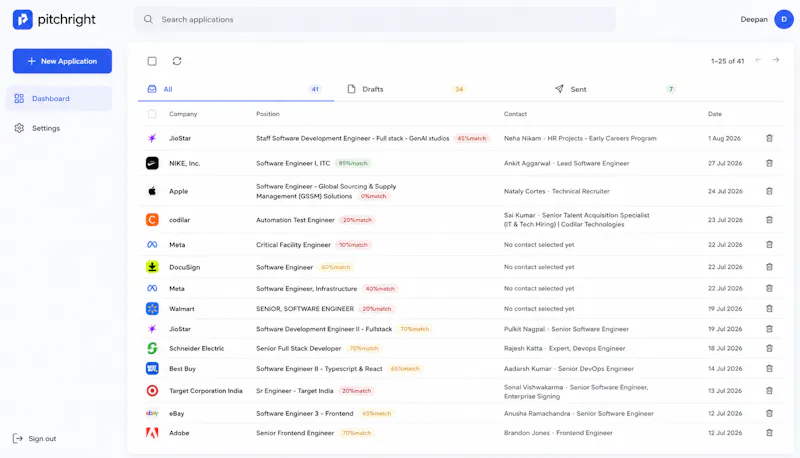800x458 pixels.
Task: Click the Apple company logo
Action: point(152,191)
